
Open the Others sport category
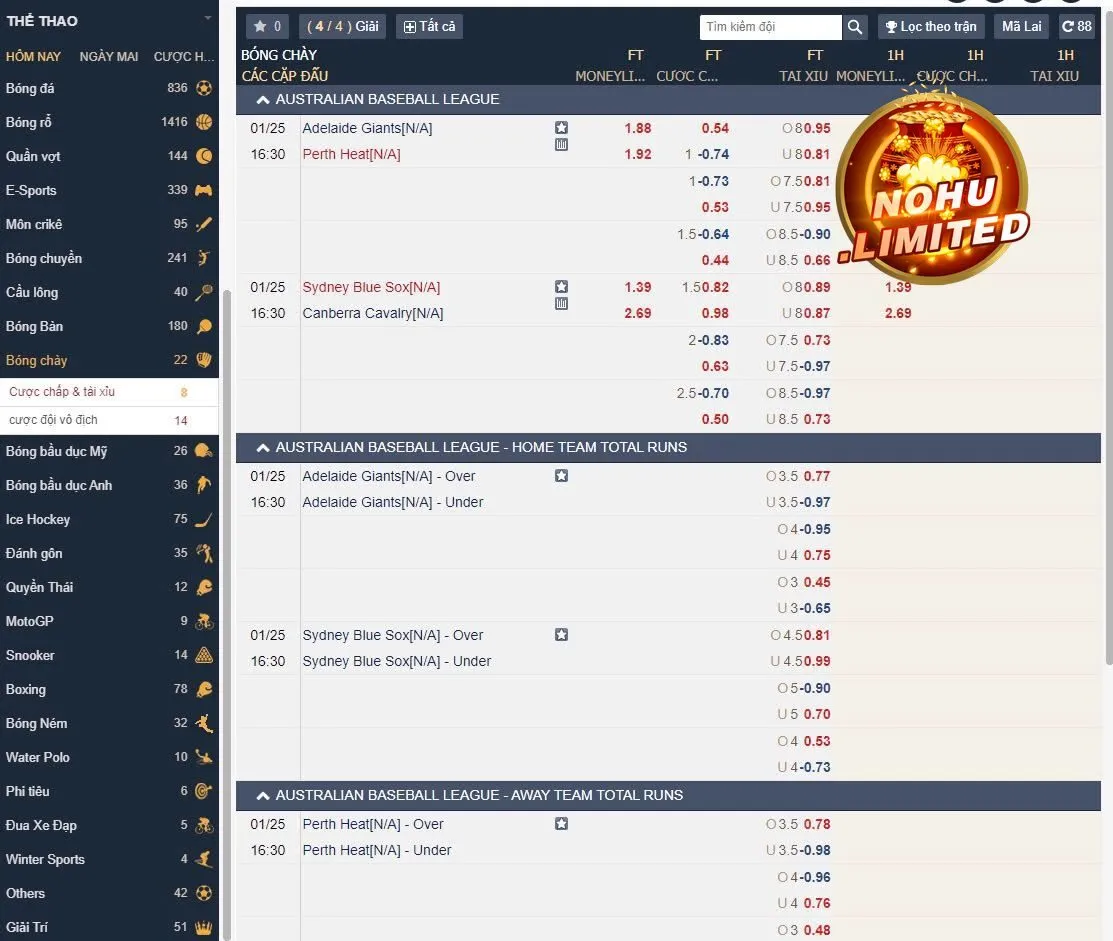[x=109, y=893]
